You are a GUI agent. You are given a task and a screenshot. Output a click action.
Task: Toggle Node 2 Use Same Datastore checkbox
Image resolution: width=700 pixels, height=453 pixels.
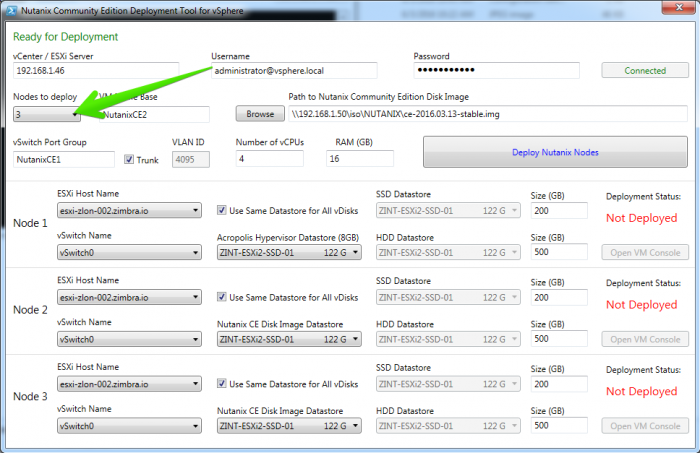point(221,297)
